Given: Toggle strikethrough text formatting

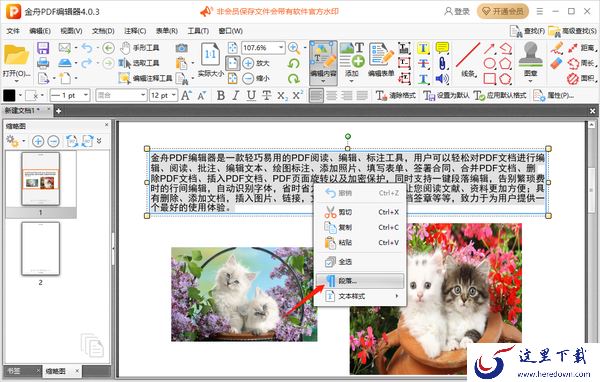Looking at the screenshot, I should [266, 95].
